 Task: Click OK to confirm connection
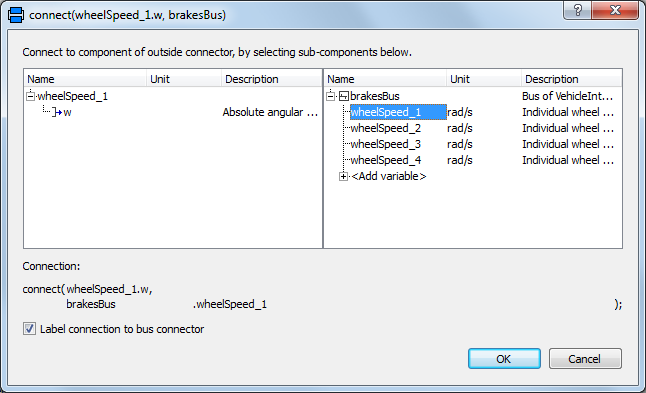click(504, 359)
